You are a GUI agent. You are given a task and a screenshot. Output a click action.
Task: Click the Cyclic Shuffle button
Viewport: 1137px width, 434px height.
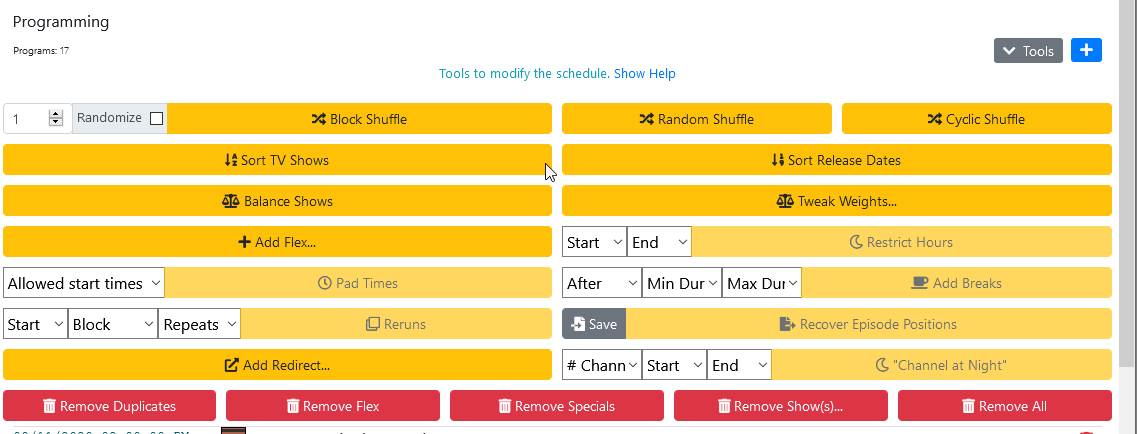tap(976, 119)
